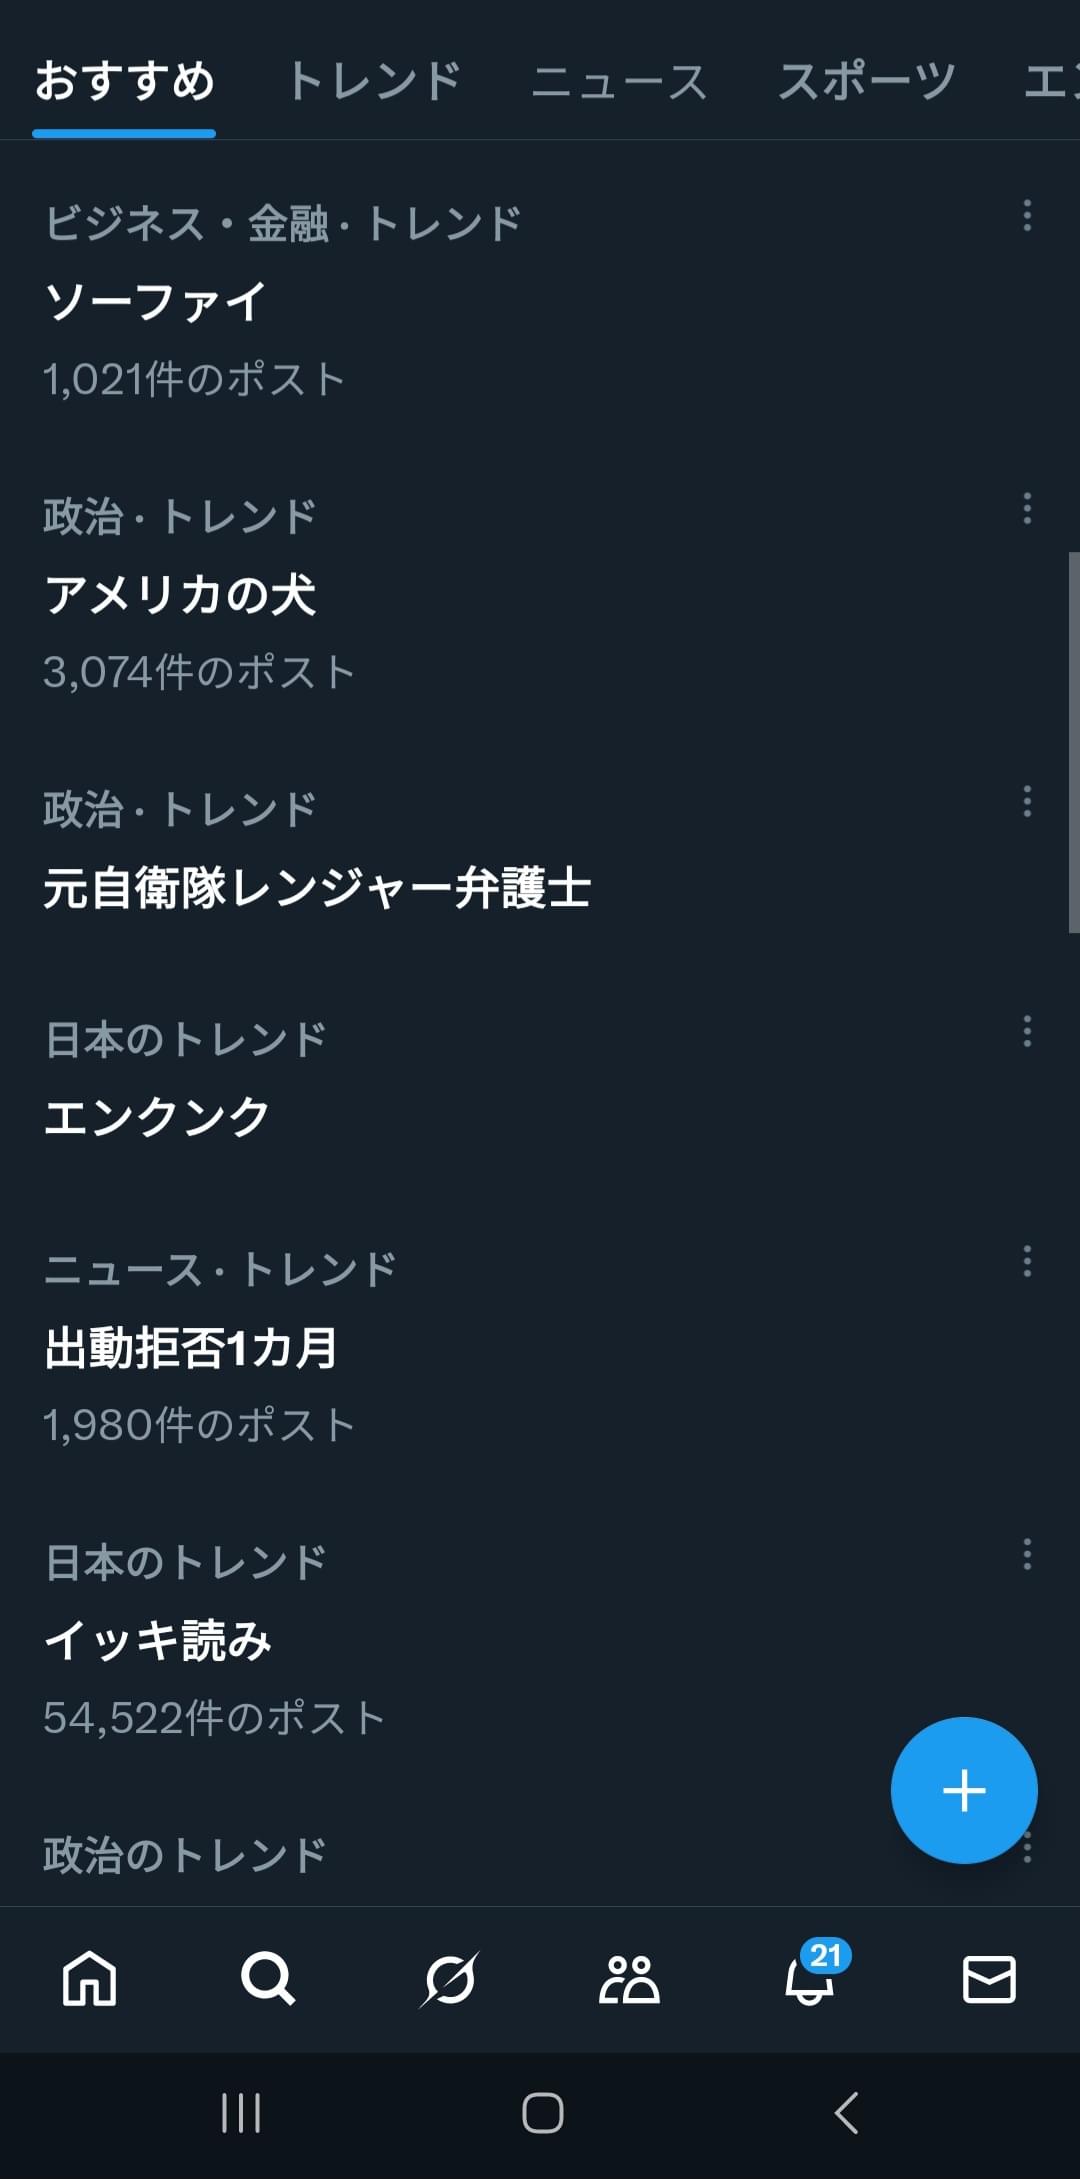Open the Communities people icon
This screenshot has height=2179, width=1080.
pos(629,1979)
